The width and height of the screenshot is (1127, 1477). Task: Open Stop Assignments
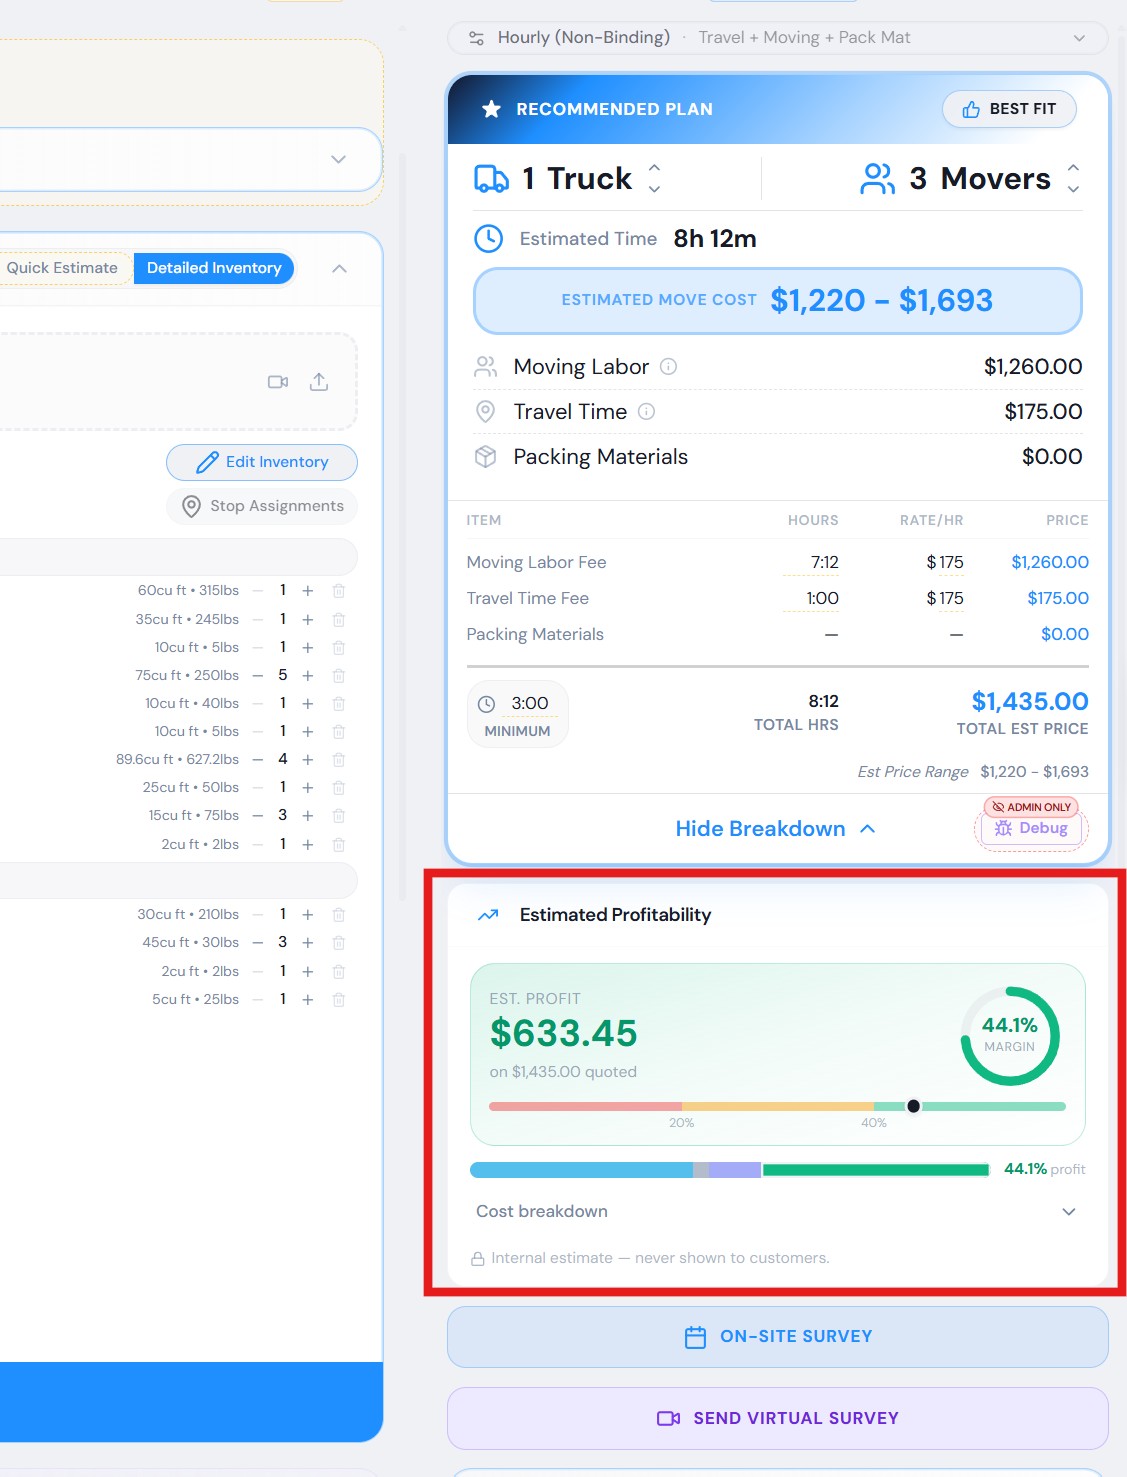click(262, 506)
